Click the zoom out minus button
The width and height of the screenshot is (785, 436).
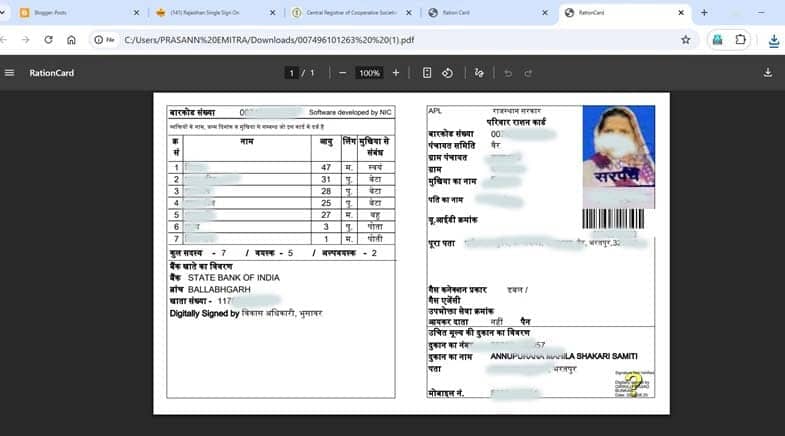click(342, 73)
